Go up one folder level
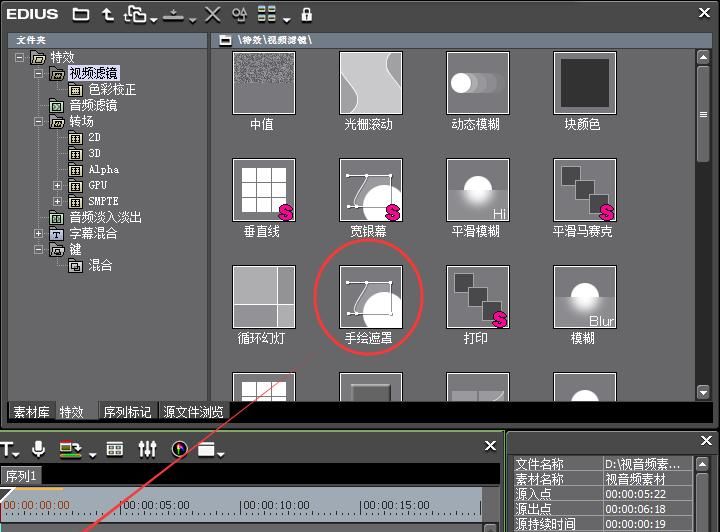 tap(107, 15)
